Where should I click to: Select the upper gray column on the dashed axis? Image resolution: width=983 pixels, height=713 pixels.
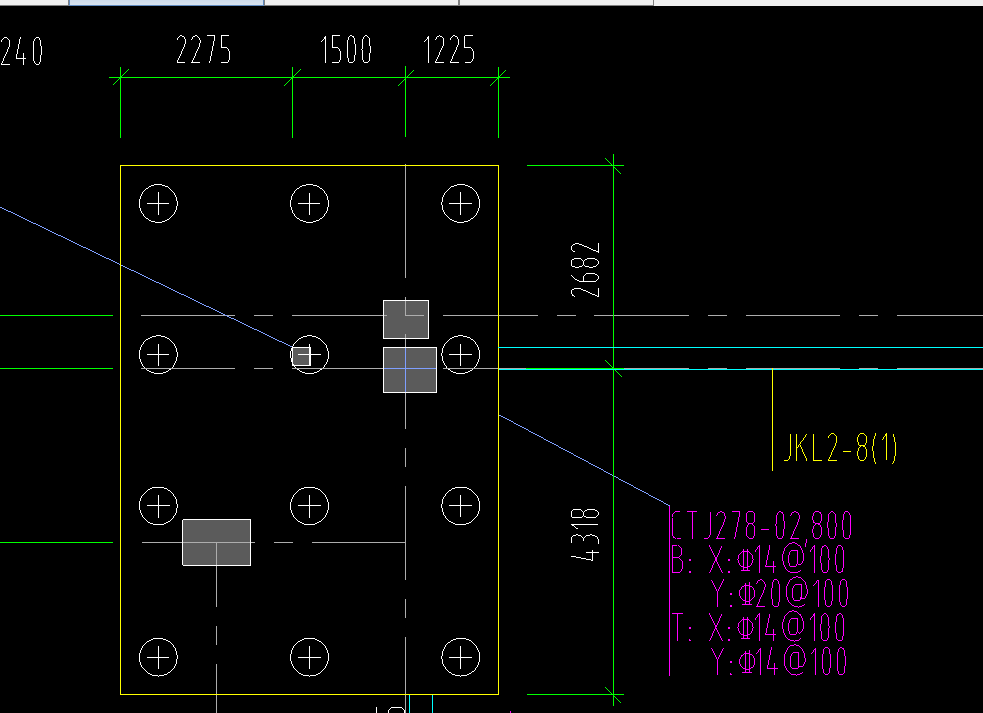point(406,319)
